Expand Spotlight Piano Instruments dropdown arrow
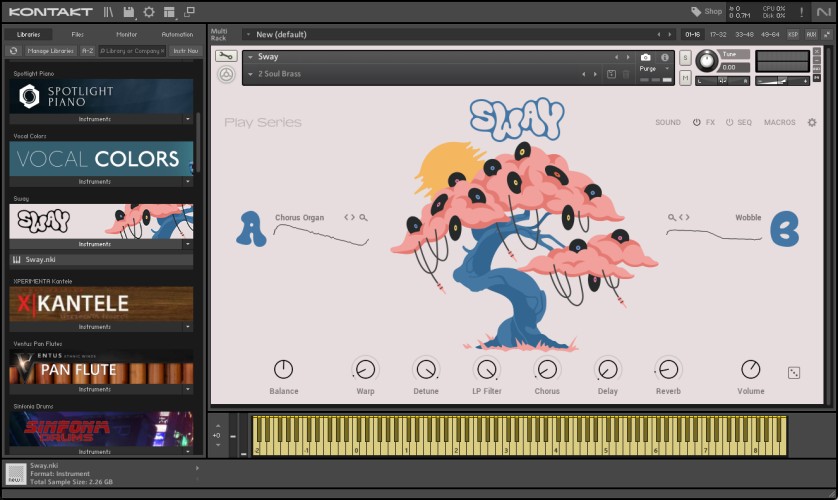 click(188, 119)
